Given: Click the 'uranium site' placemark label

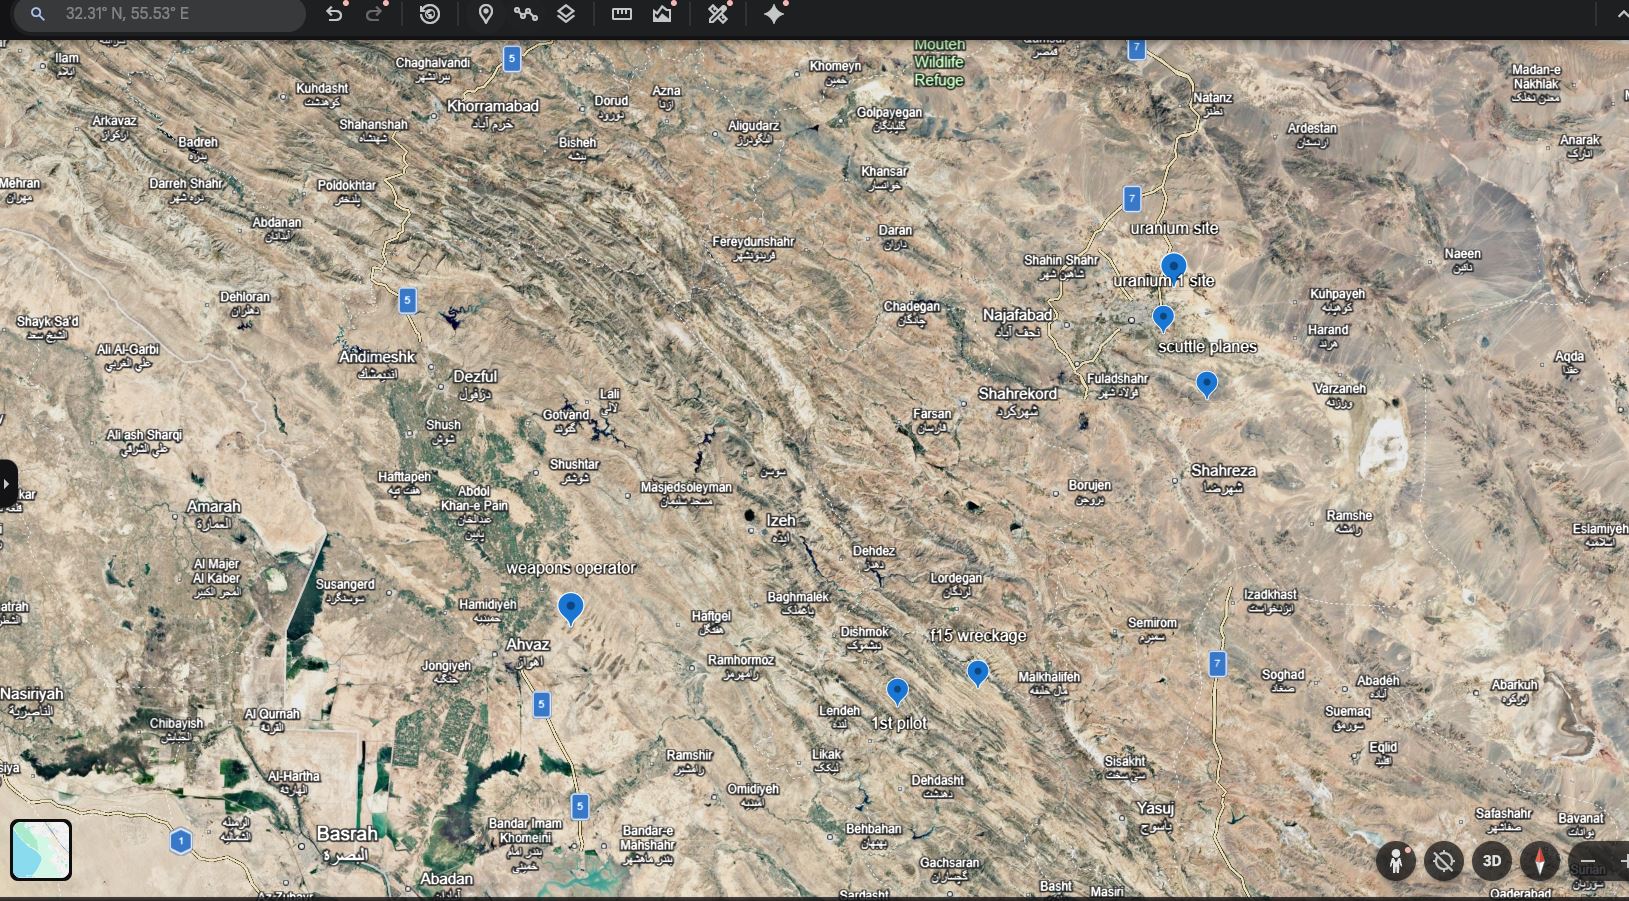Looking at the screenshot, I should 1174,228.
